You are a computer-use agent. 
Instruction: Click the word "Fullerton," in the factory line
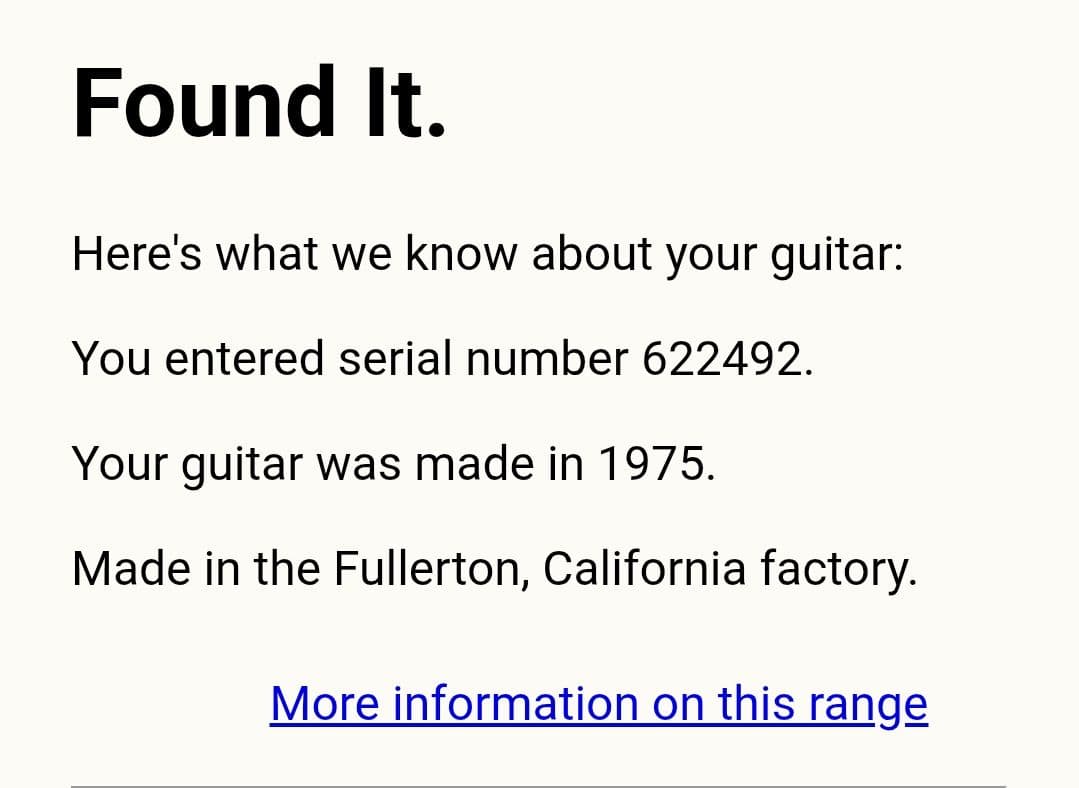coord(430,569)
